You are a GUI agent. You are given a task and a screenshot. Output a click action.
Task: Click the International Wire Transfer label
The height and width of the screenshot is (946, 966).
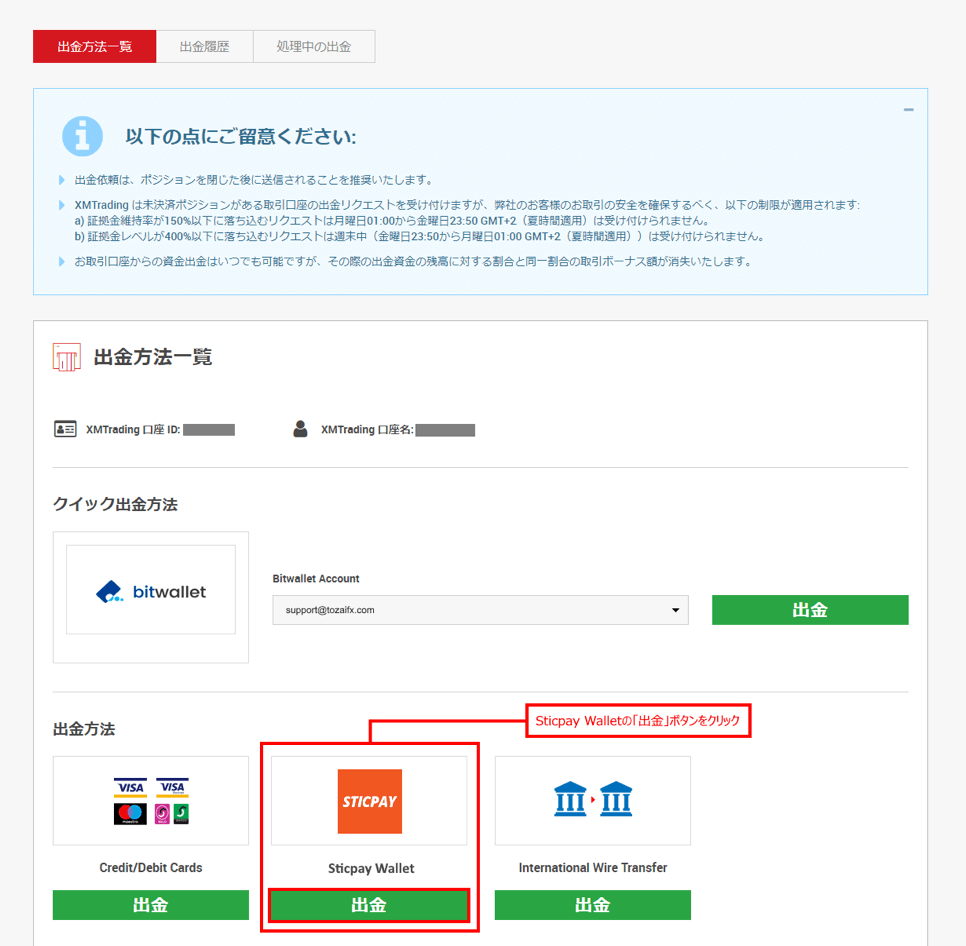tap(593, 868)
